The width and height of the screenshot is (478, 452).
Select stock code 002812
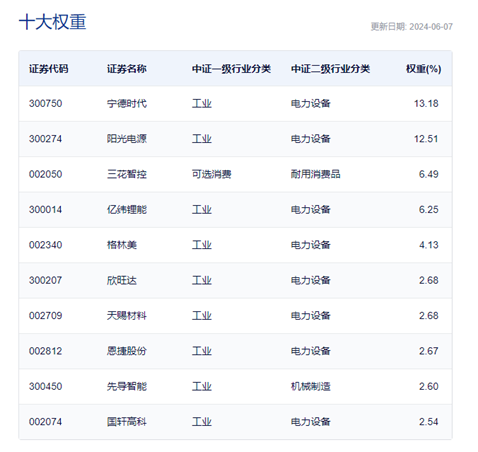click(x=45, y=351)
